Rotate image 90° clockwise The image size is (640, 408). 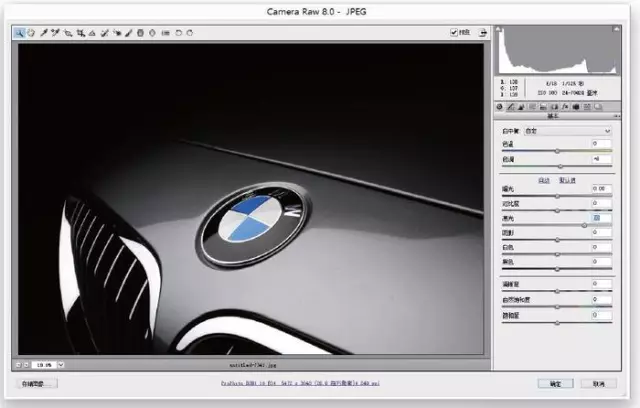[189, 32]
